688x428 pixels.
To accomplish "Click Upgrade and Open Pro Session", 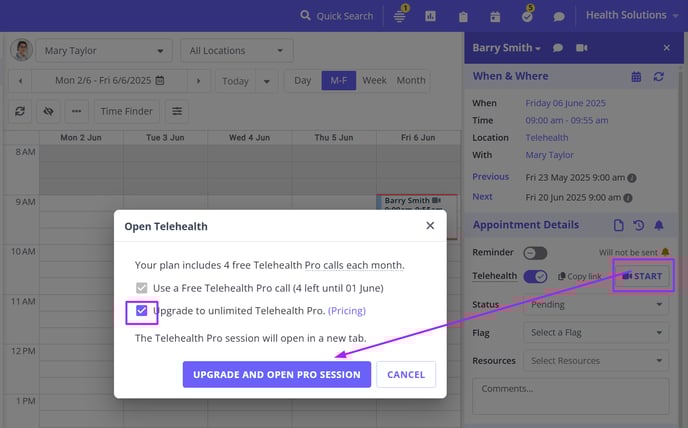I will tap(277, 374).
